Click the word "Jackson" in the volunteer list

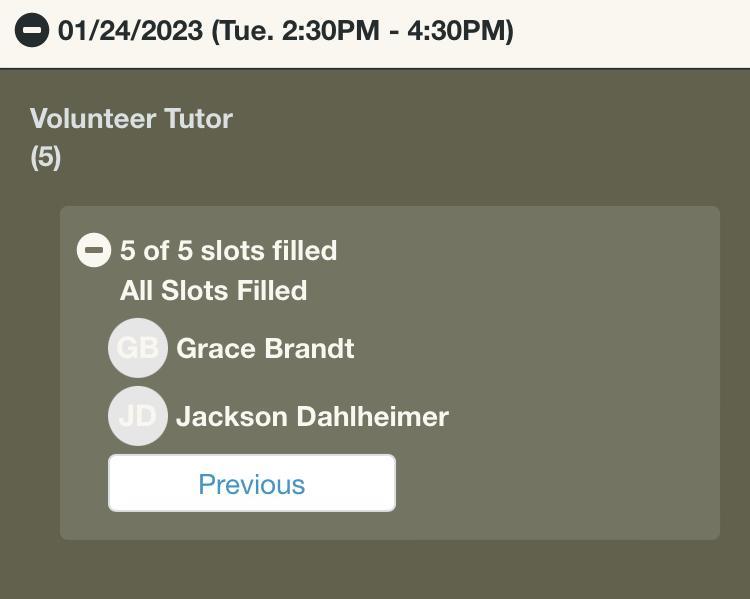point(232,416)
